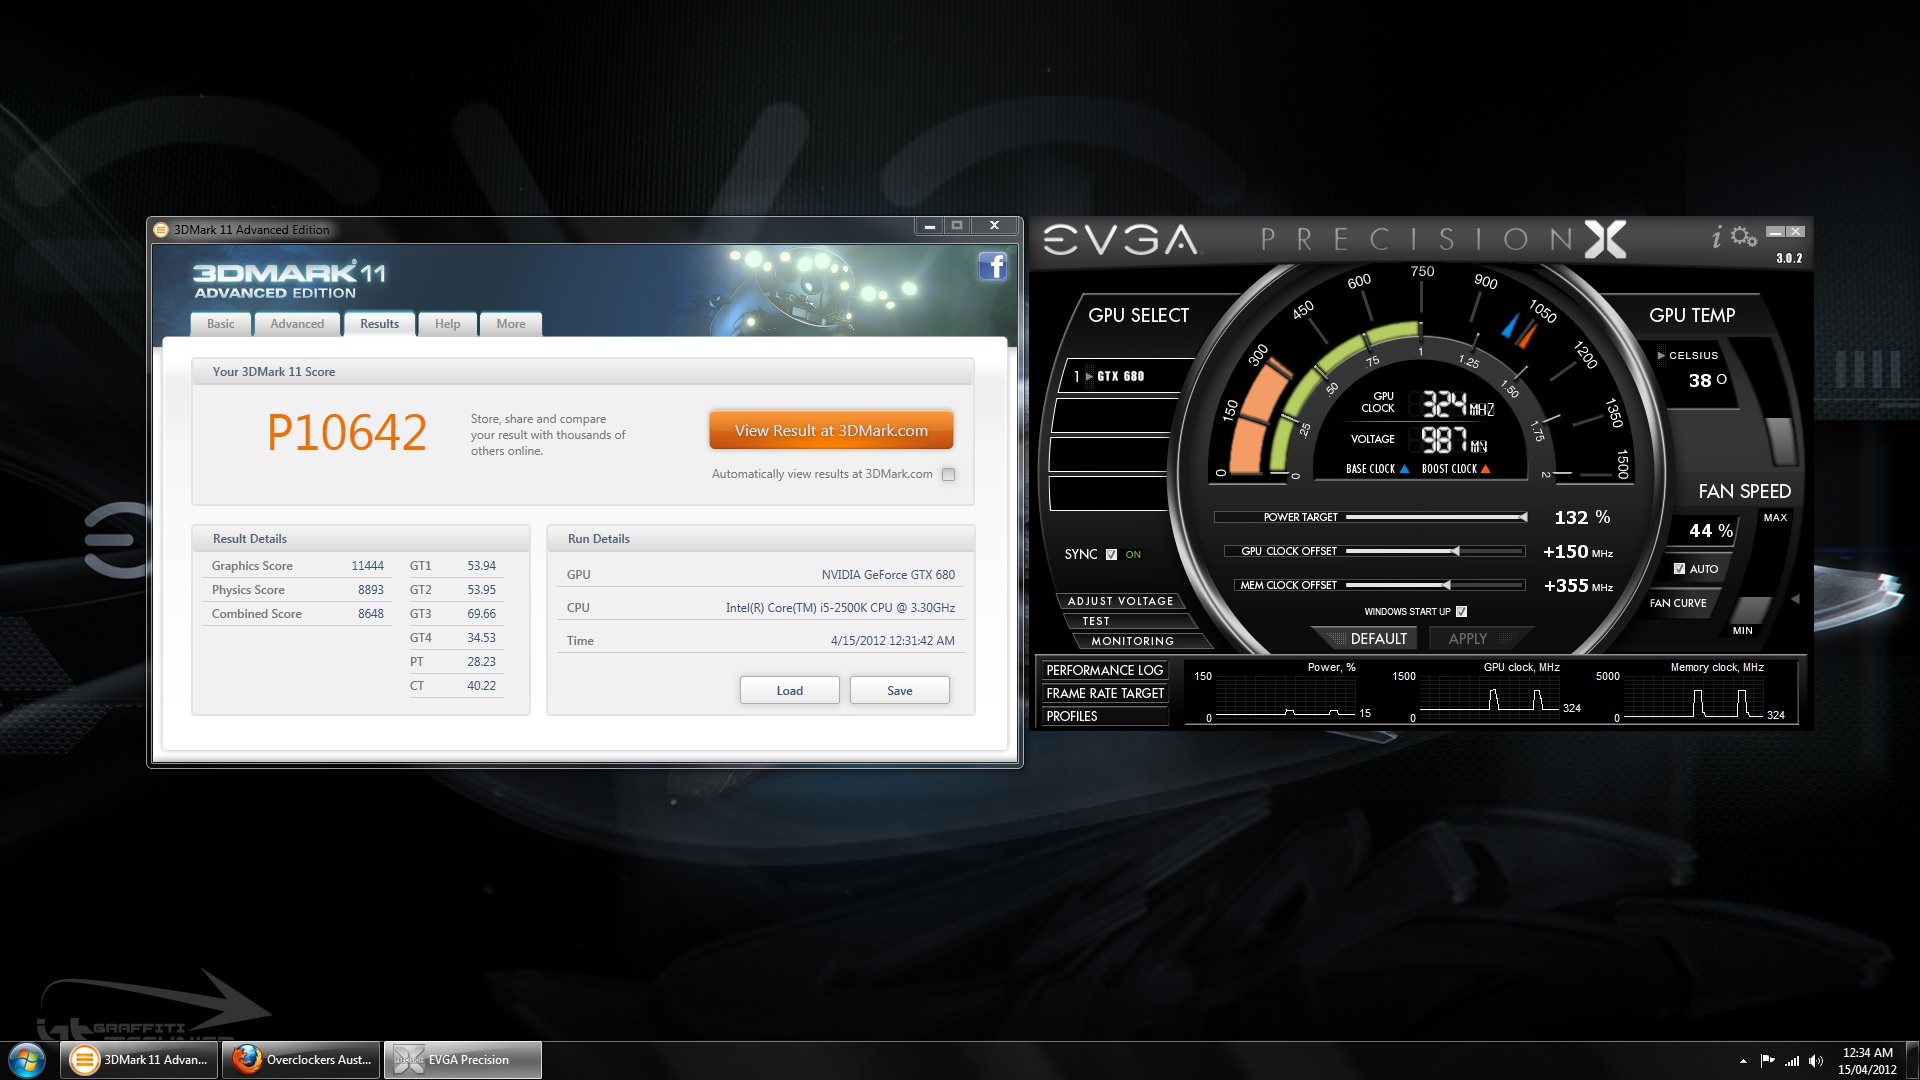Open PROFILES in Precision
The width and height of the screenshot is (1920, 1080).
(1104, 716)
